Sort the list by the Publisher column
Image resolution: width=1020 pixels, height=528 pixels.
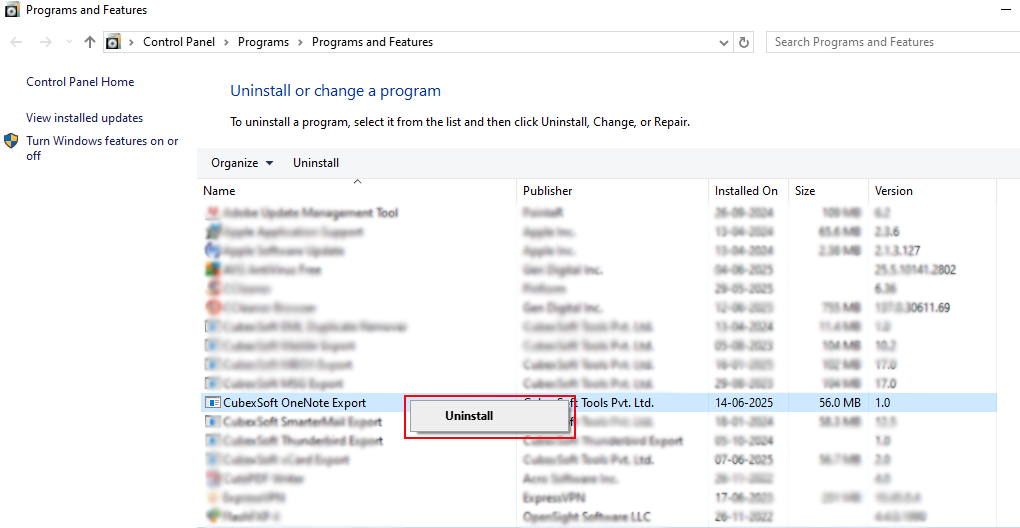(x=613, y=191)
